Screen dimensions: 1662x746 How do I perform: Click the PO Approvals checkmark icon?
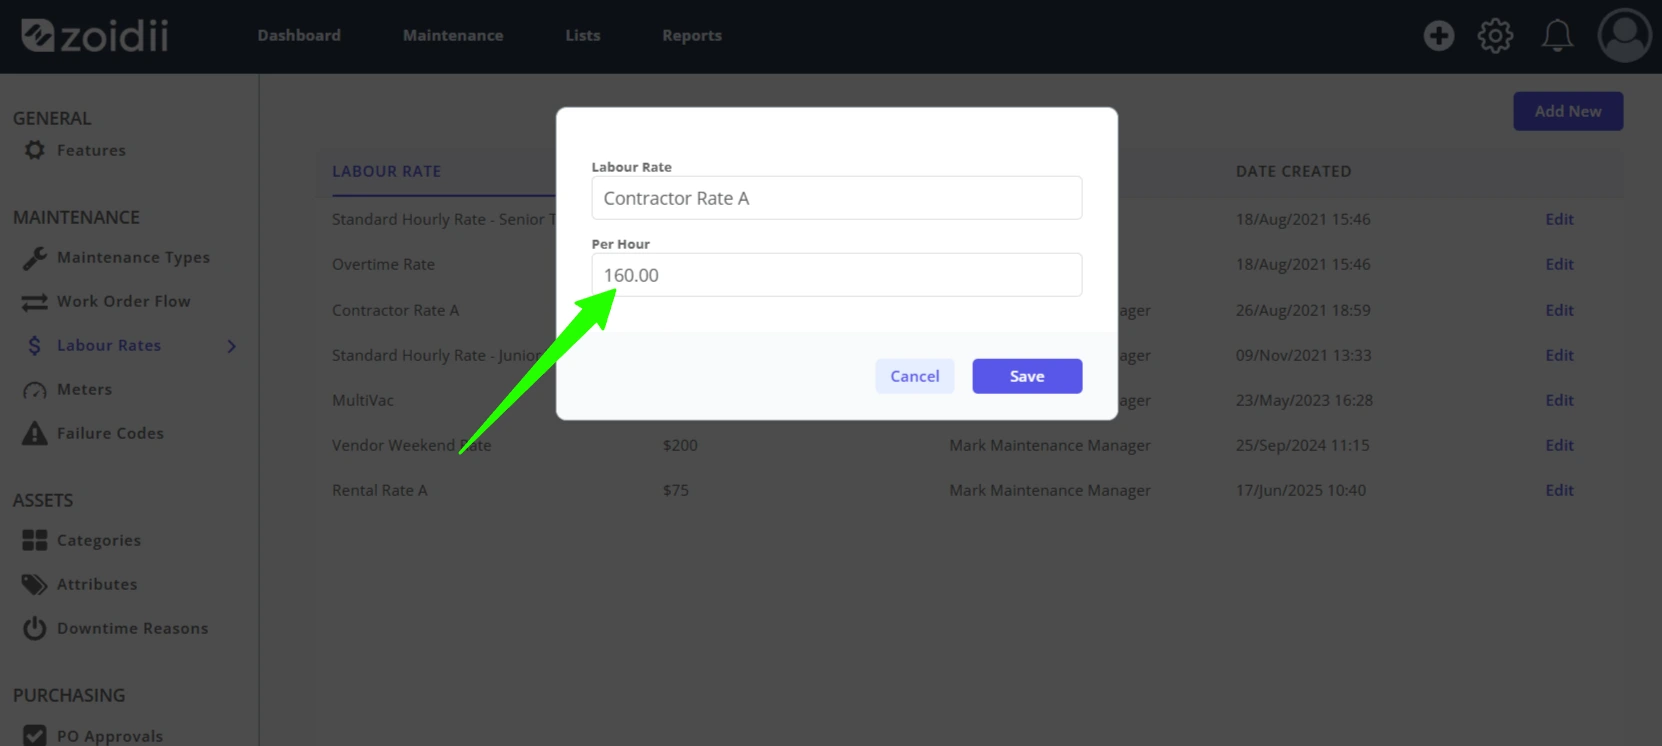click(x=35, y=735)
